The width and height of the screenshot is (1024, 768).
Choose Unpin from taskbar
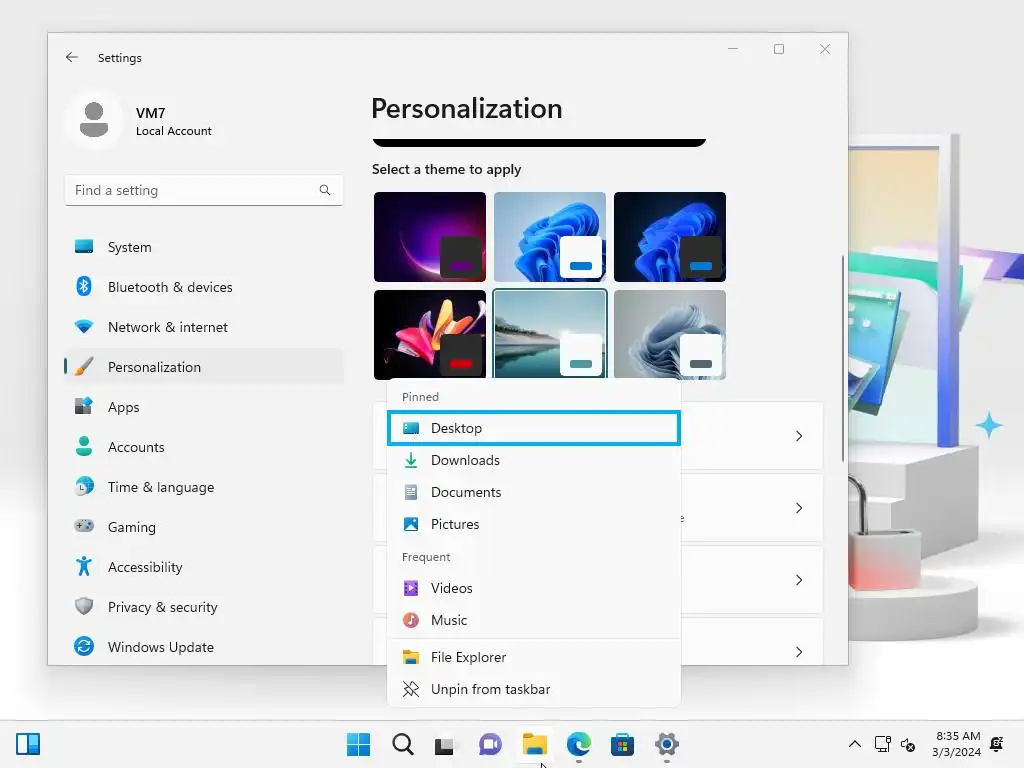pos(534,690)
